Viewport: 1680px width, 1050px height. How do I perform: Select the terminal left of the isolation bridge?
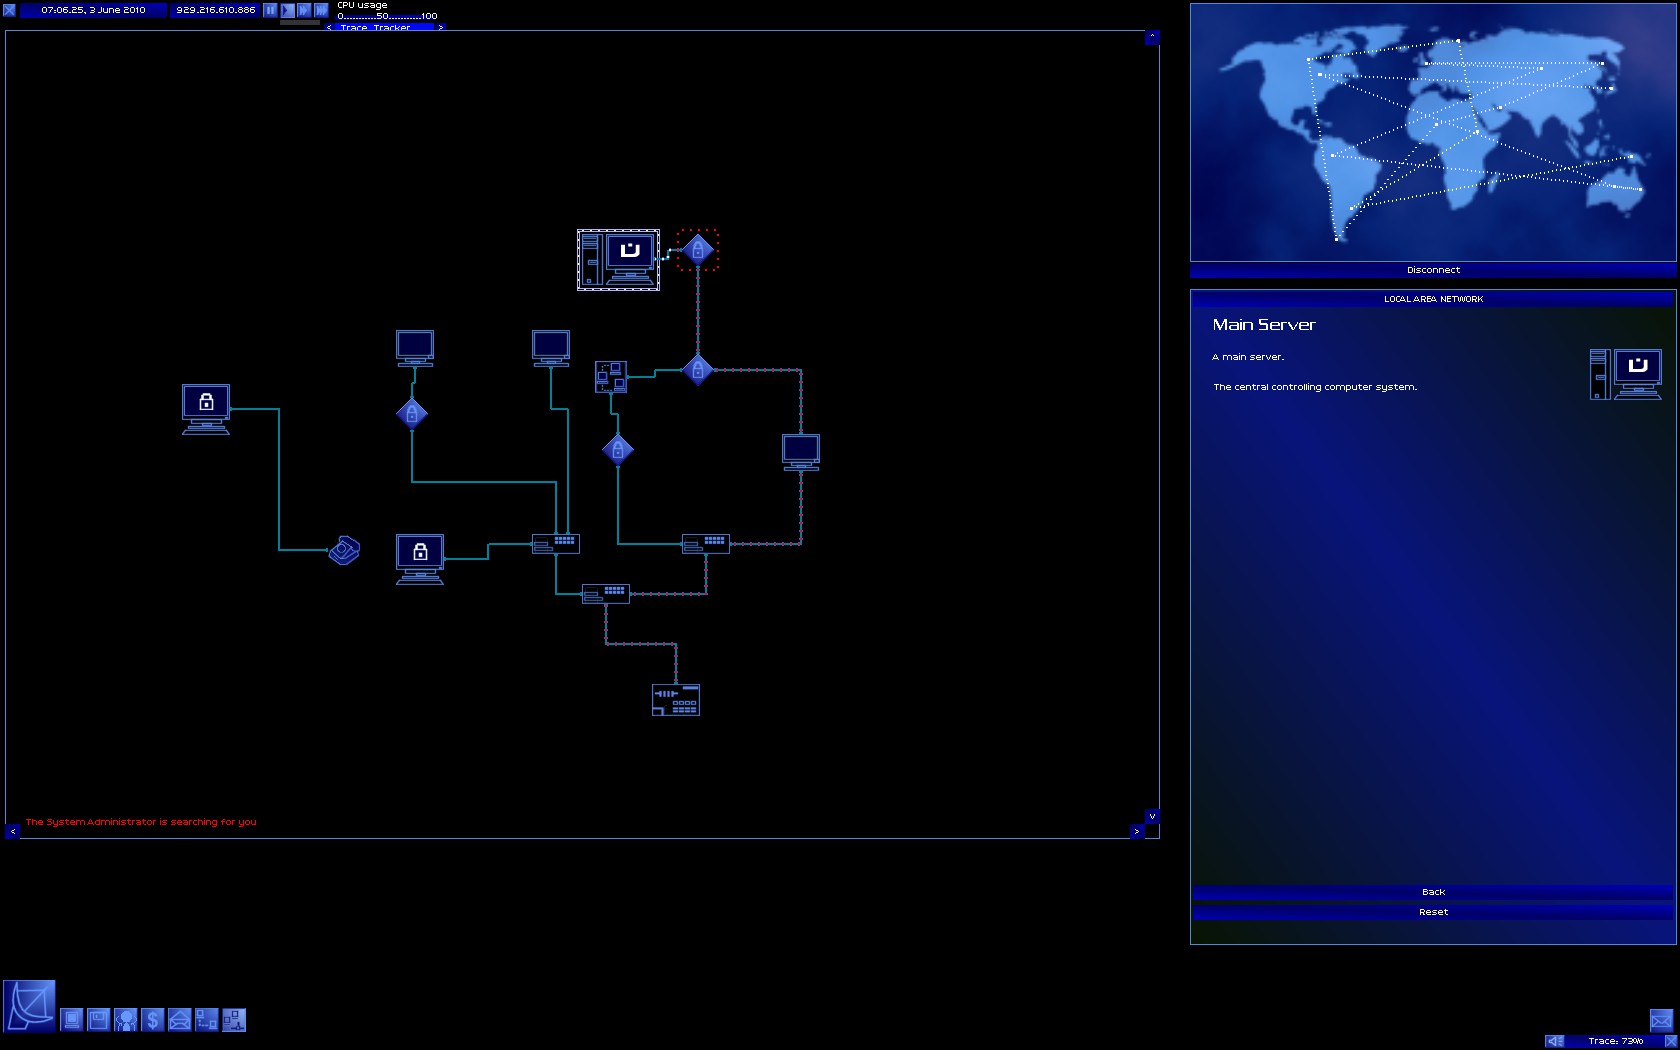(x=551, y=348)
